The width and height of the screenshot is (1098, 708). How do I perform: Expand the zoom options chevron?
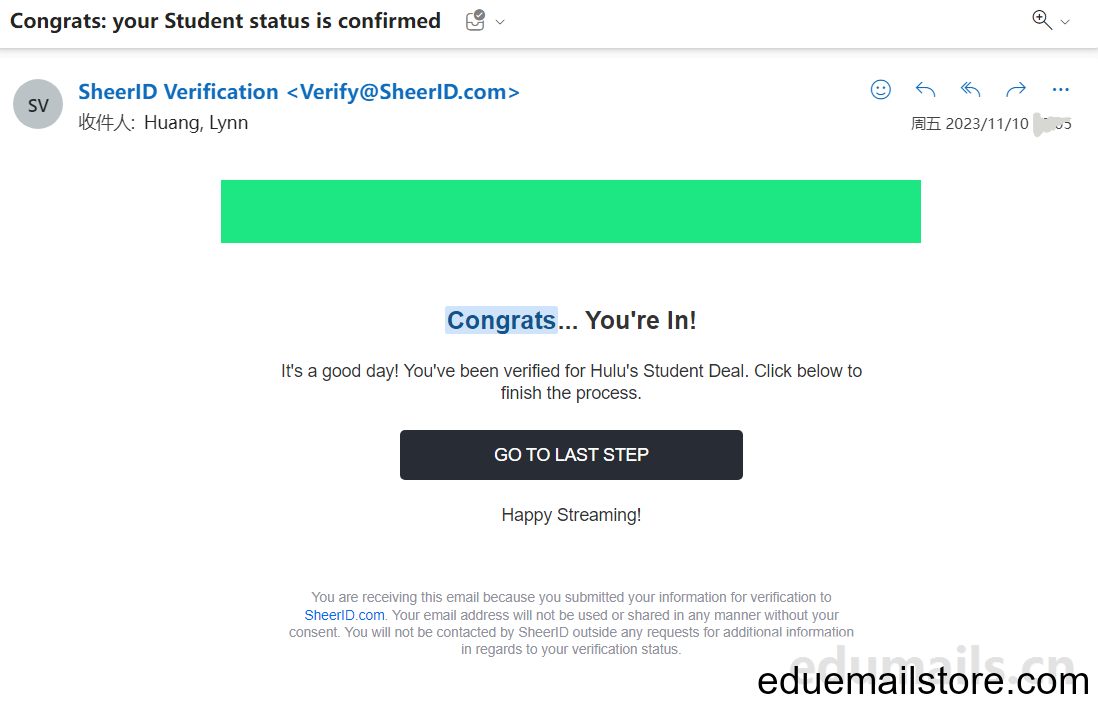coord(1065,22)
